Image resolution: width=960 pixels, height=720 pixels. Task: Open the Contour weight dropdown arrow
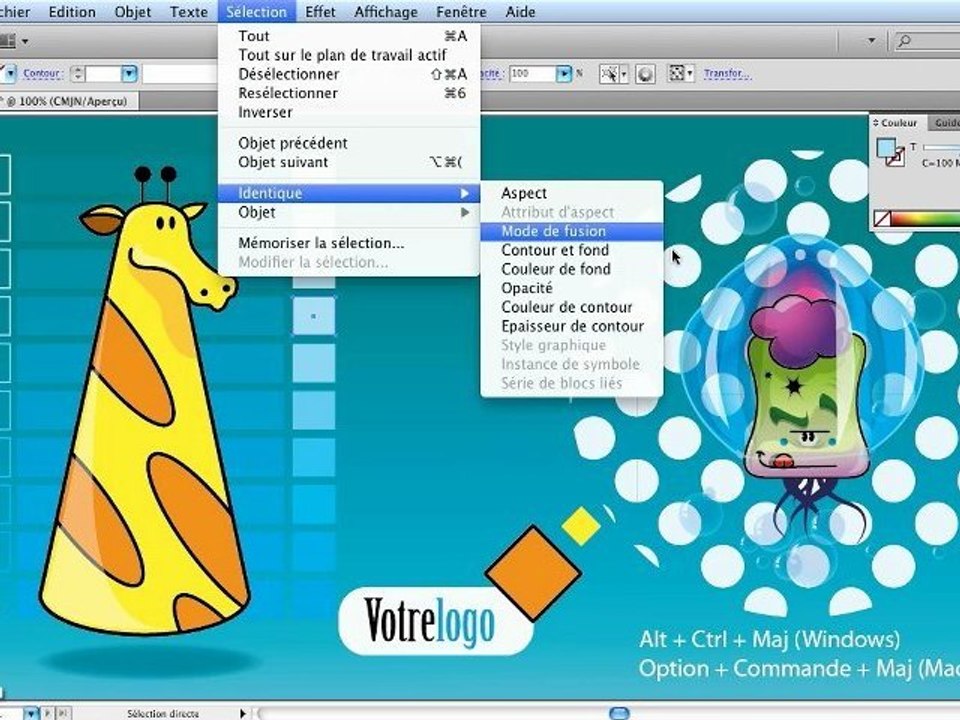pos(129,73)
